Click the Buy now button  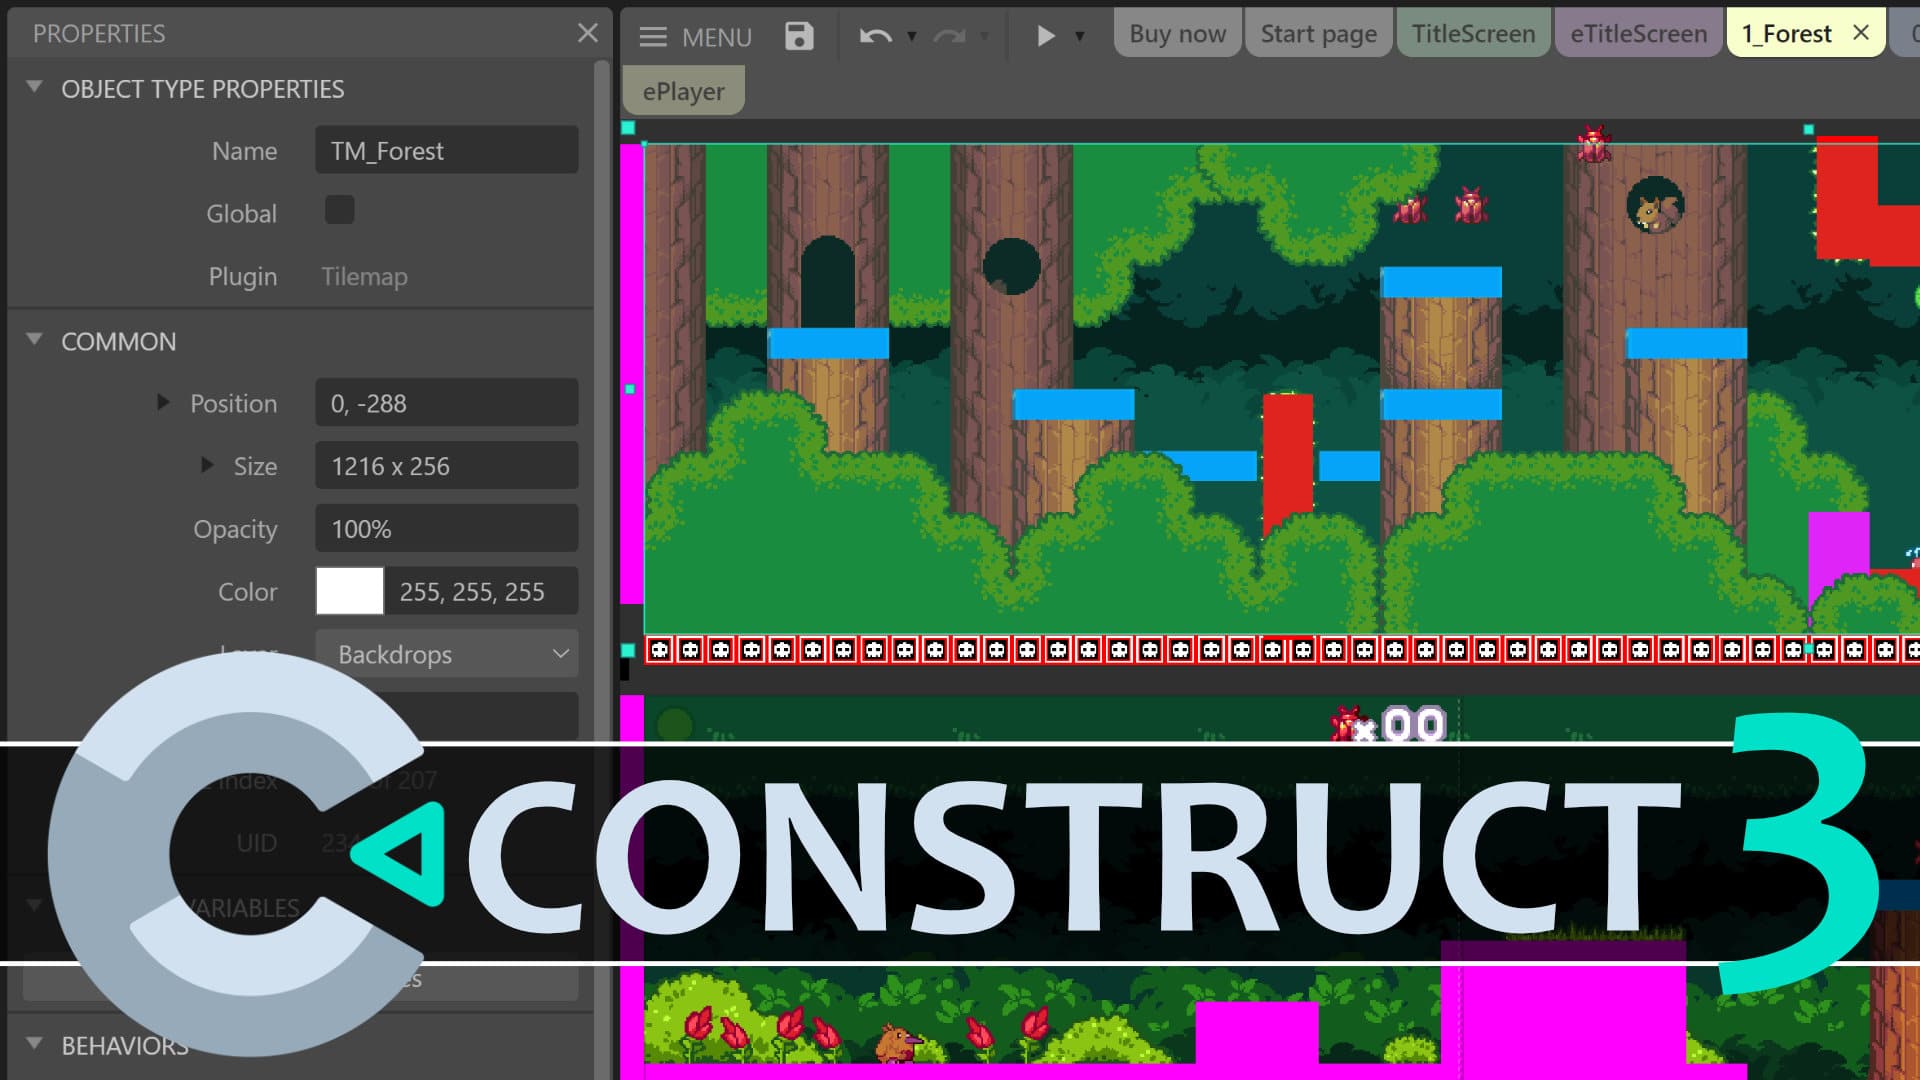point(1178,33)
